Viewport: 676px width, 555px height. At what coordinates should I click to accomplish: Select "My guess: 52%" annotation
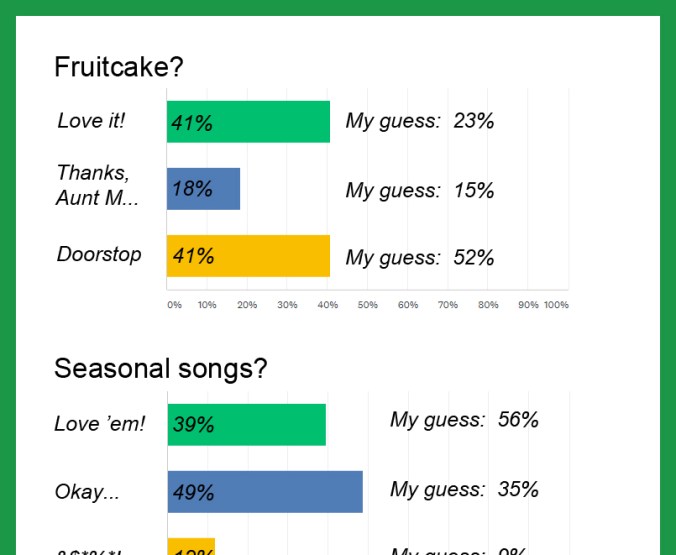420,257
